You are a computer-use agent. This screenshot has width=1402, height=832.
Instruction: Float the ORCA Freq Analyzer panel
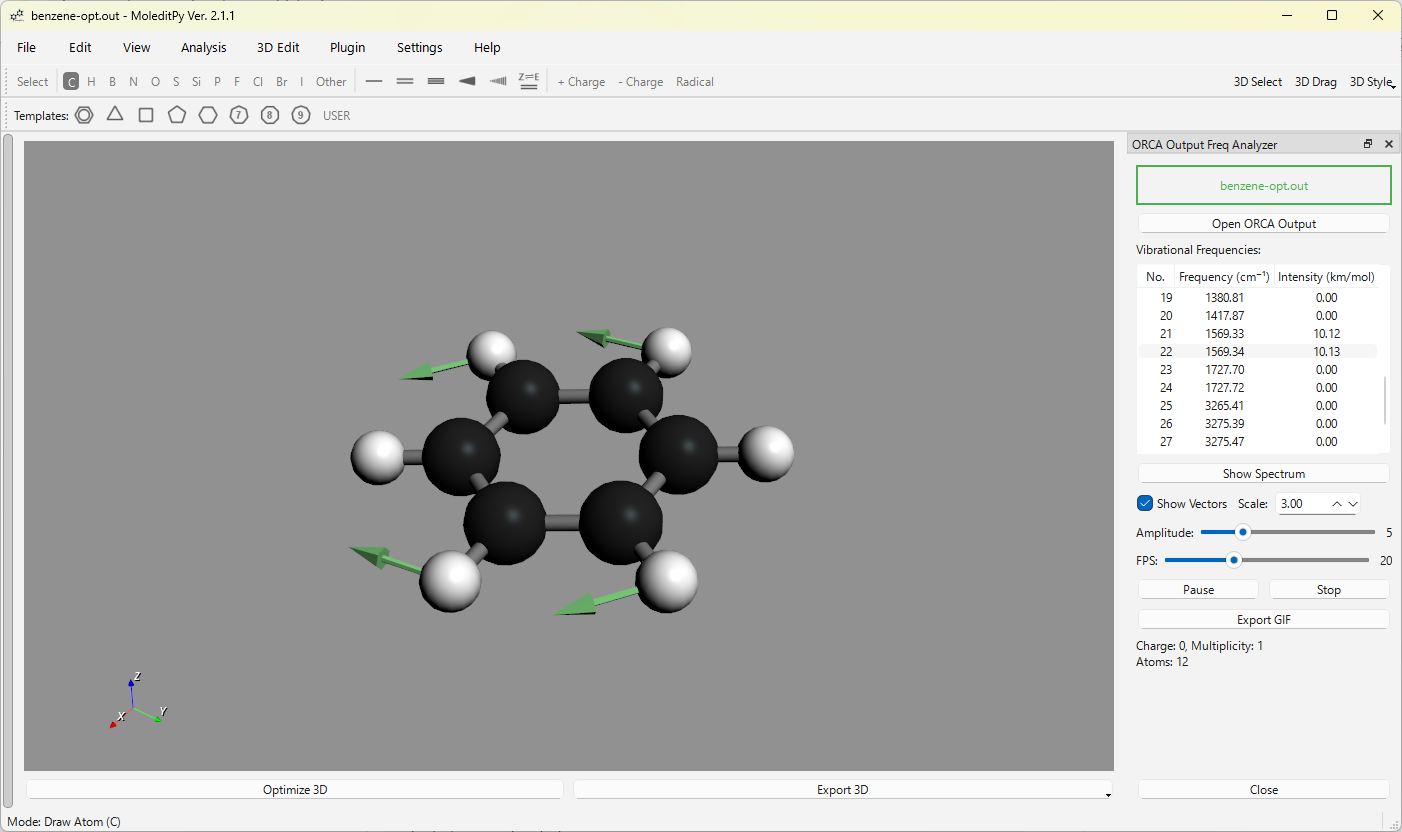click(x=1368, y=145)
